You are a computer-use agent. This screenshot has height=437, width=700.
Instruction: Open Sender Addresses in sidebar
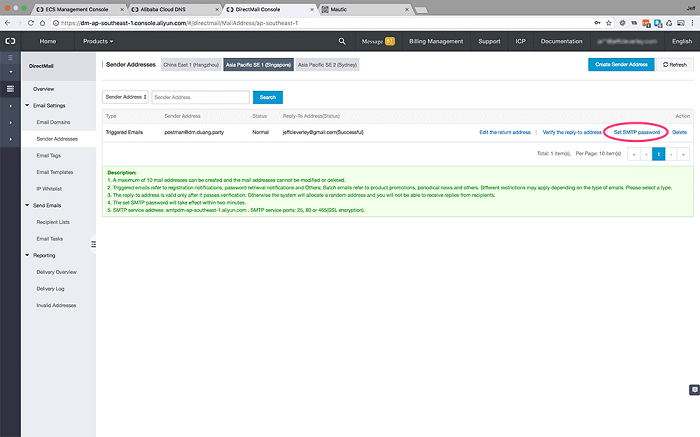57,139
